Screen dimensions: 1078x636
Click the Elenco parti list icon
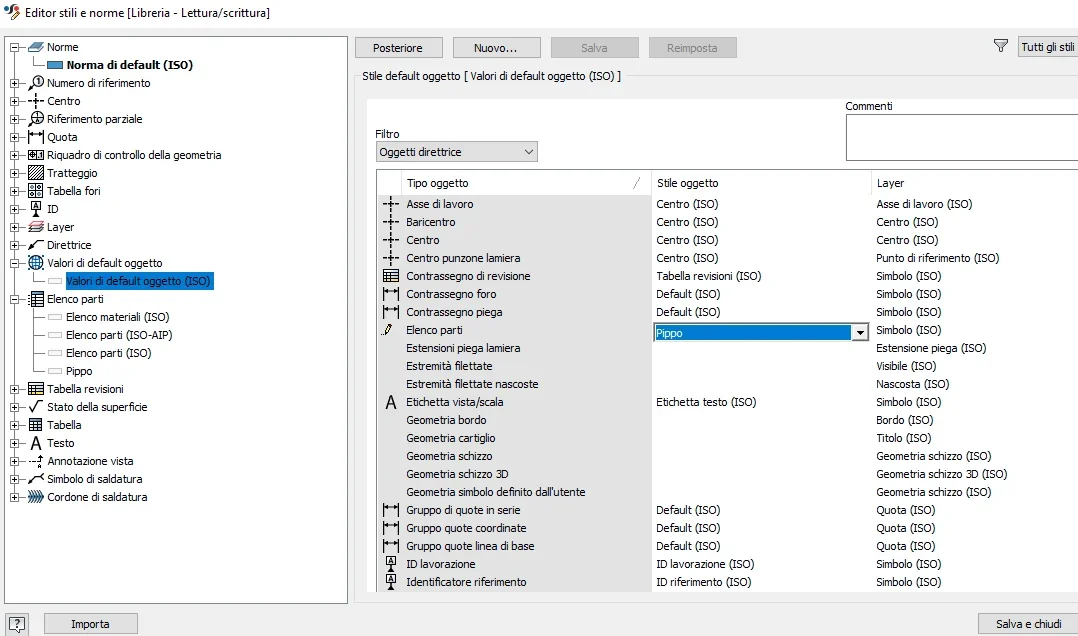pyautogui.click(x=36, y=299)
